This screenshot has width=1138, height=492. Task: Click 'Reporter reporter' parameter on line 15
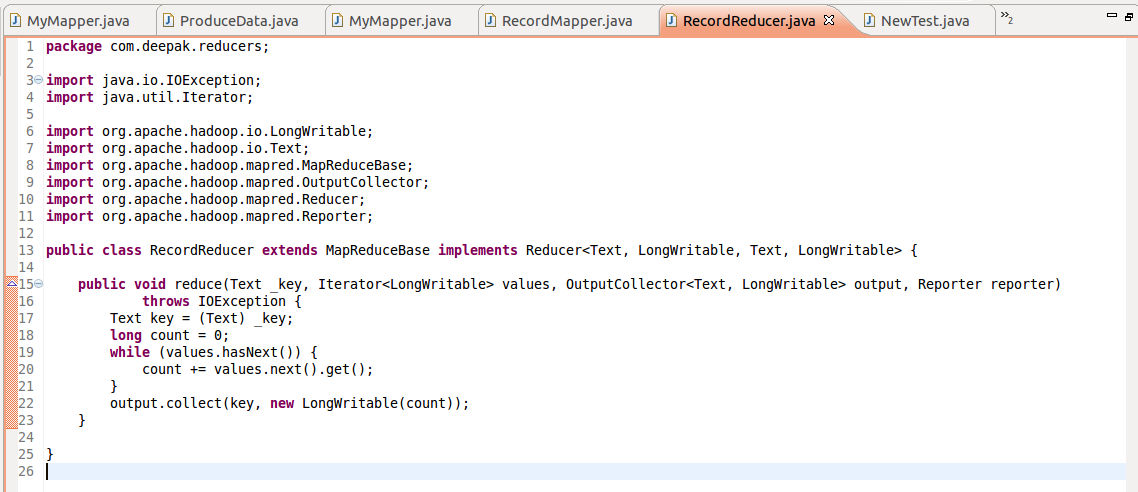[x=986, y=284]
